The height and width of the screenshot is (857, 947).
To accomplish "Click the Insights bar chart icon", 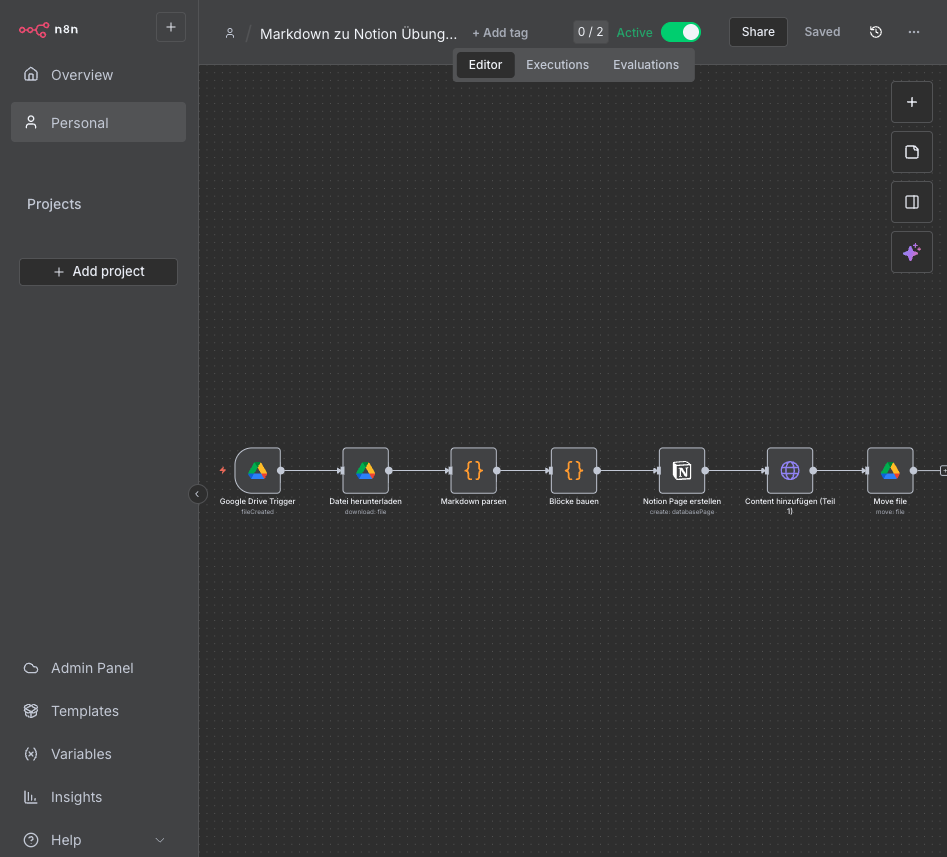I will (31, 797).
